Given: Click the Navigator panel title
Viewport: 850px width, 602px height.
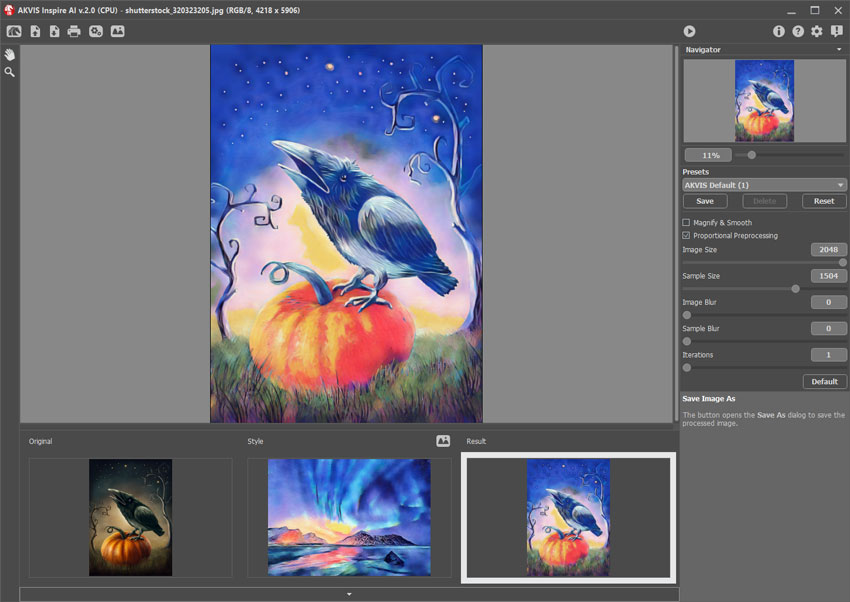Looking at the screenshot, I should point(703,49).
